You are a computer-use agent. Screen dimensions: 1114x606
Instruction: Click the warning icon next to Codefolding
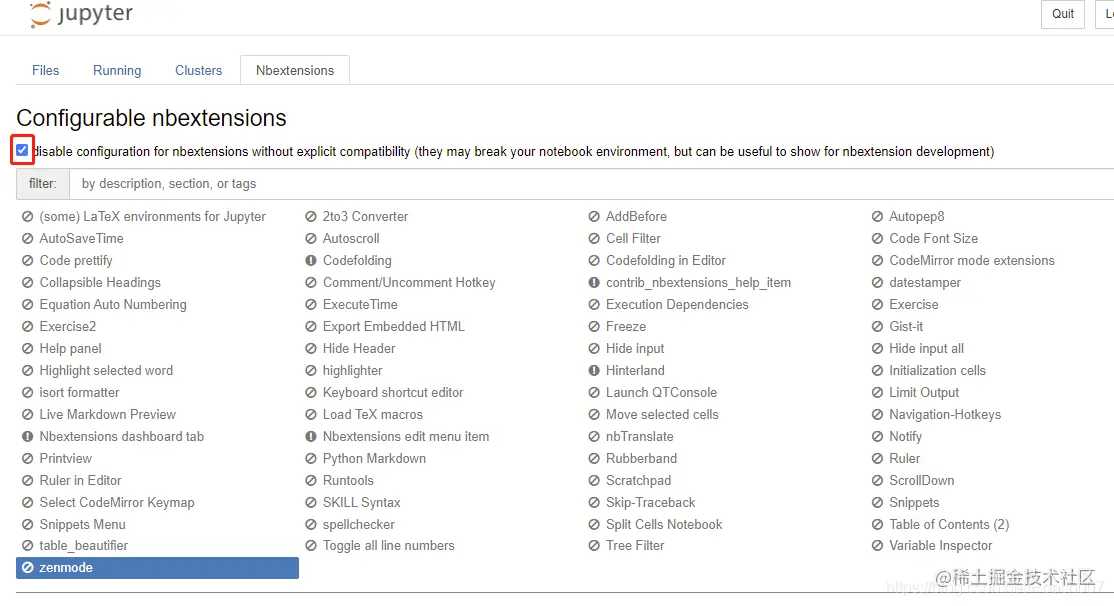(311, 261)
